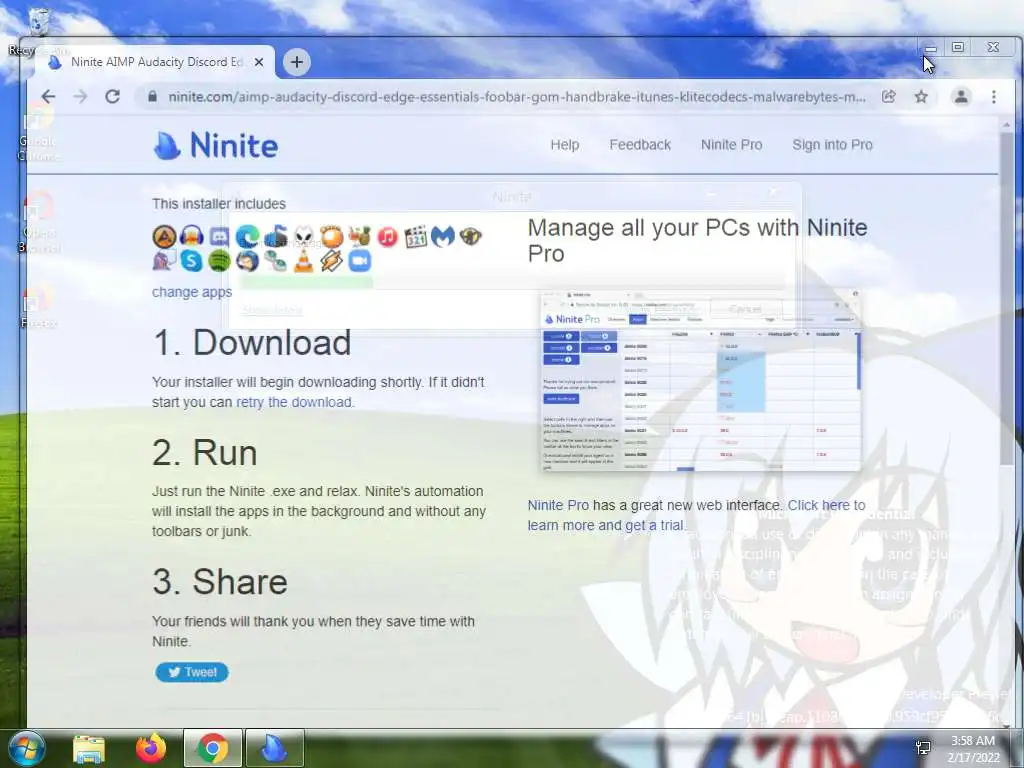Click the HandBrake pineapple icon
This screenshot has width=1024, height=768.
360,236
